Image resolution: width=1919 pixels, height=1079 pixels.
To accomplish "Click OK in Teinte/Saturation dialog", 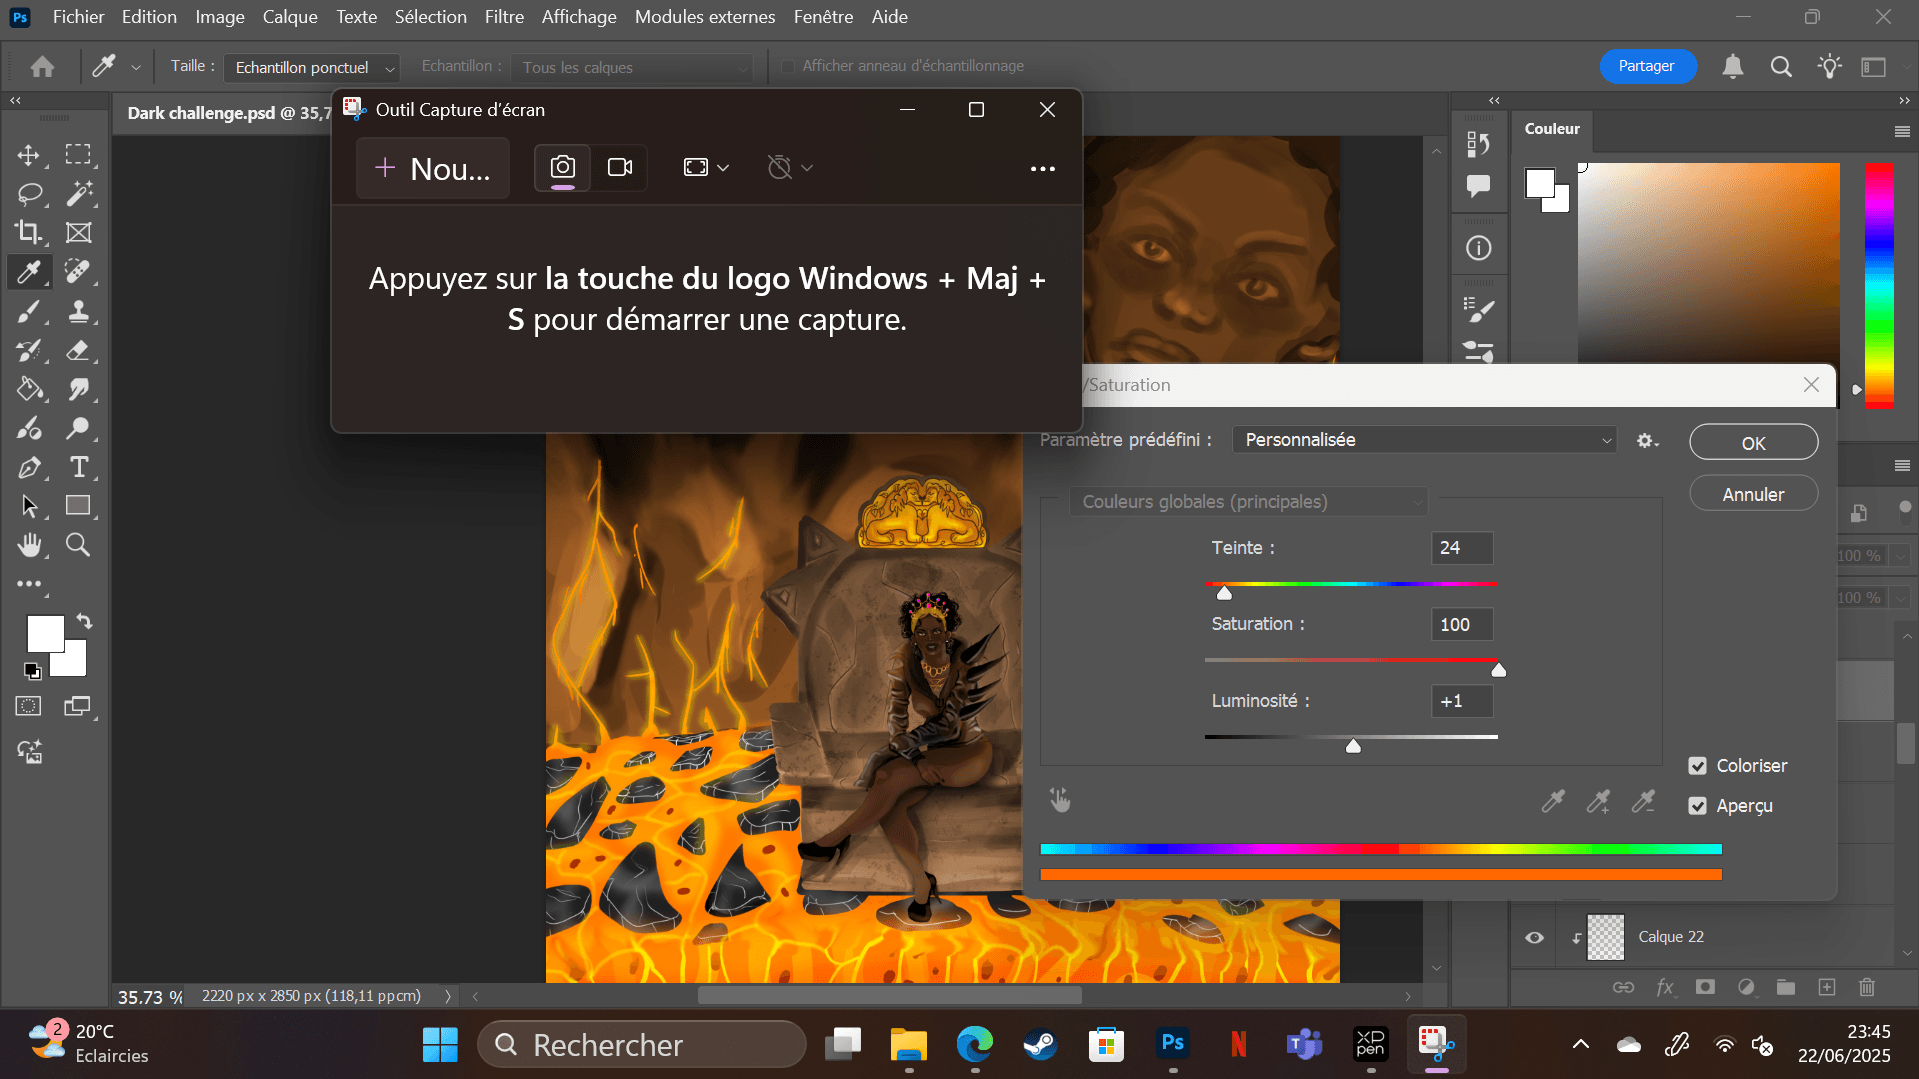I will pyautogui.click(x=1753, y=443).
